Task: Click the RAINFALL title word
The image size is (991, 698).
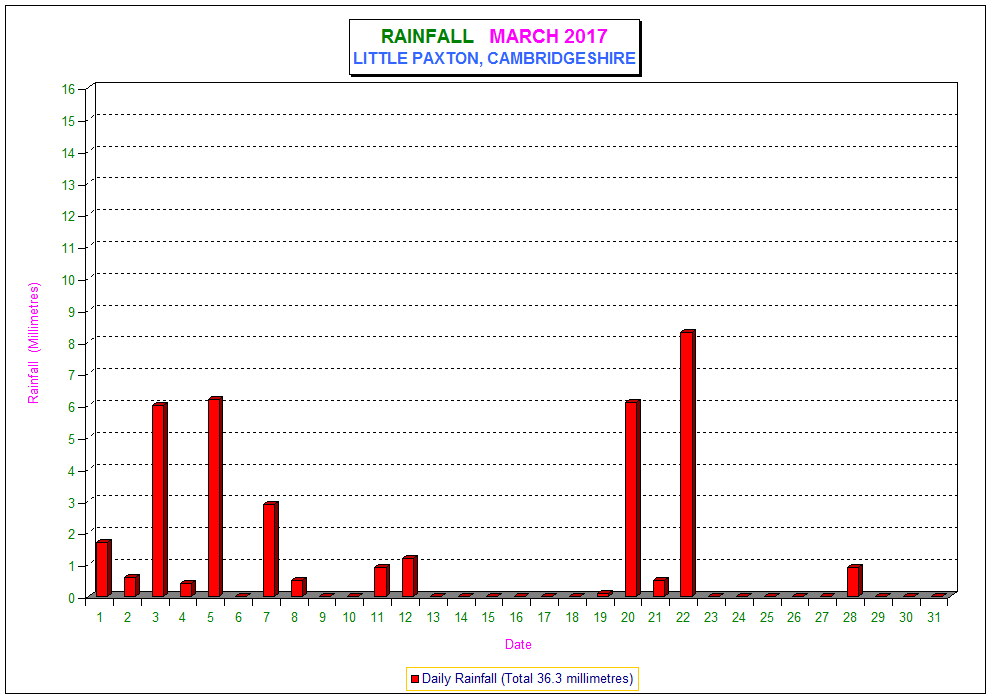Action: pyautogui.click(x=427, y=36)
